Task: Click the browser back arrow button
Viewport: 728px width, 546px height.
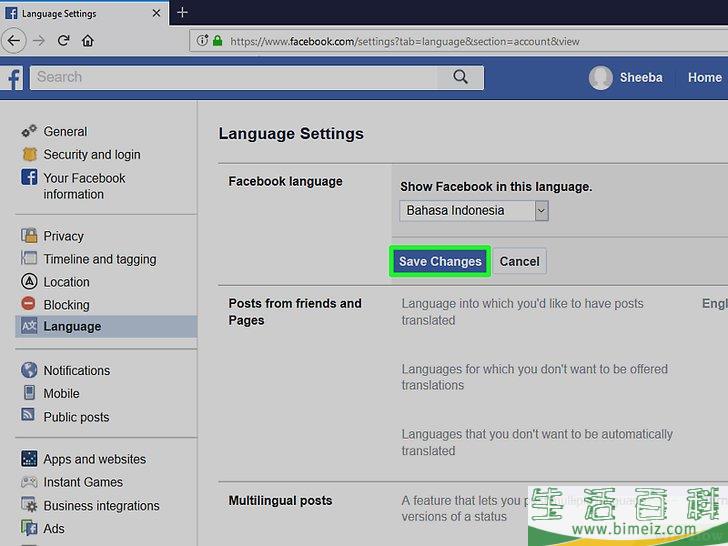Action: click(13, 41)
